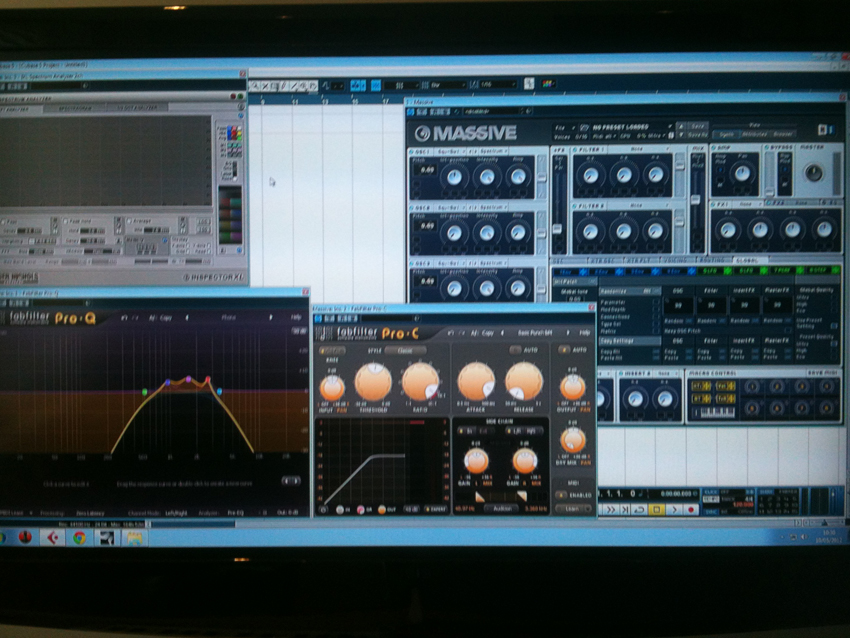Toggle the FILTER 1 power button in Massive

click(576, 149)
